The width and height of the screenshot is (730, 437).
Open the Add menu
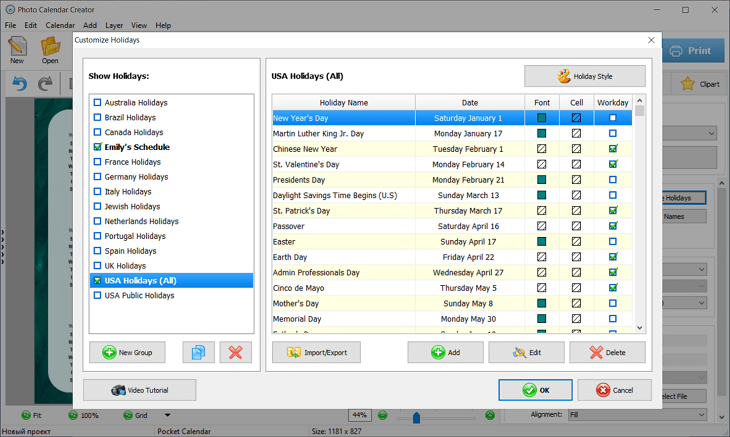(90, 25)
